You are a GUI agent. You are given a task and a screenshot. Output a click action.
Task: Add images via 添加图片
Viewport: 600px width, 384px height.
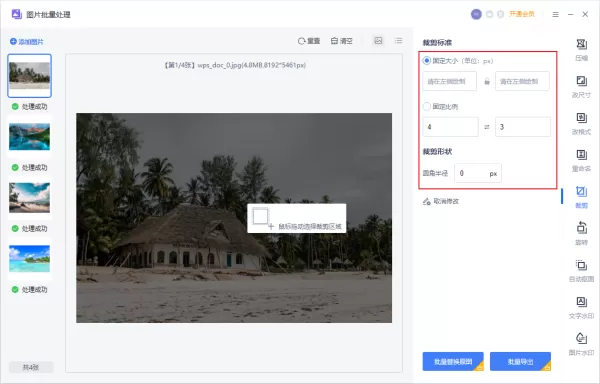click(26, 41)
